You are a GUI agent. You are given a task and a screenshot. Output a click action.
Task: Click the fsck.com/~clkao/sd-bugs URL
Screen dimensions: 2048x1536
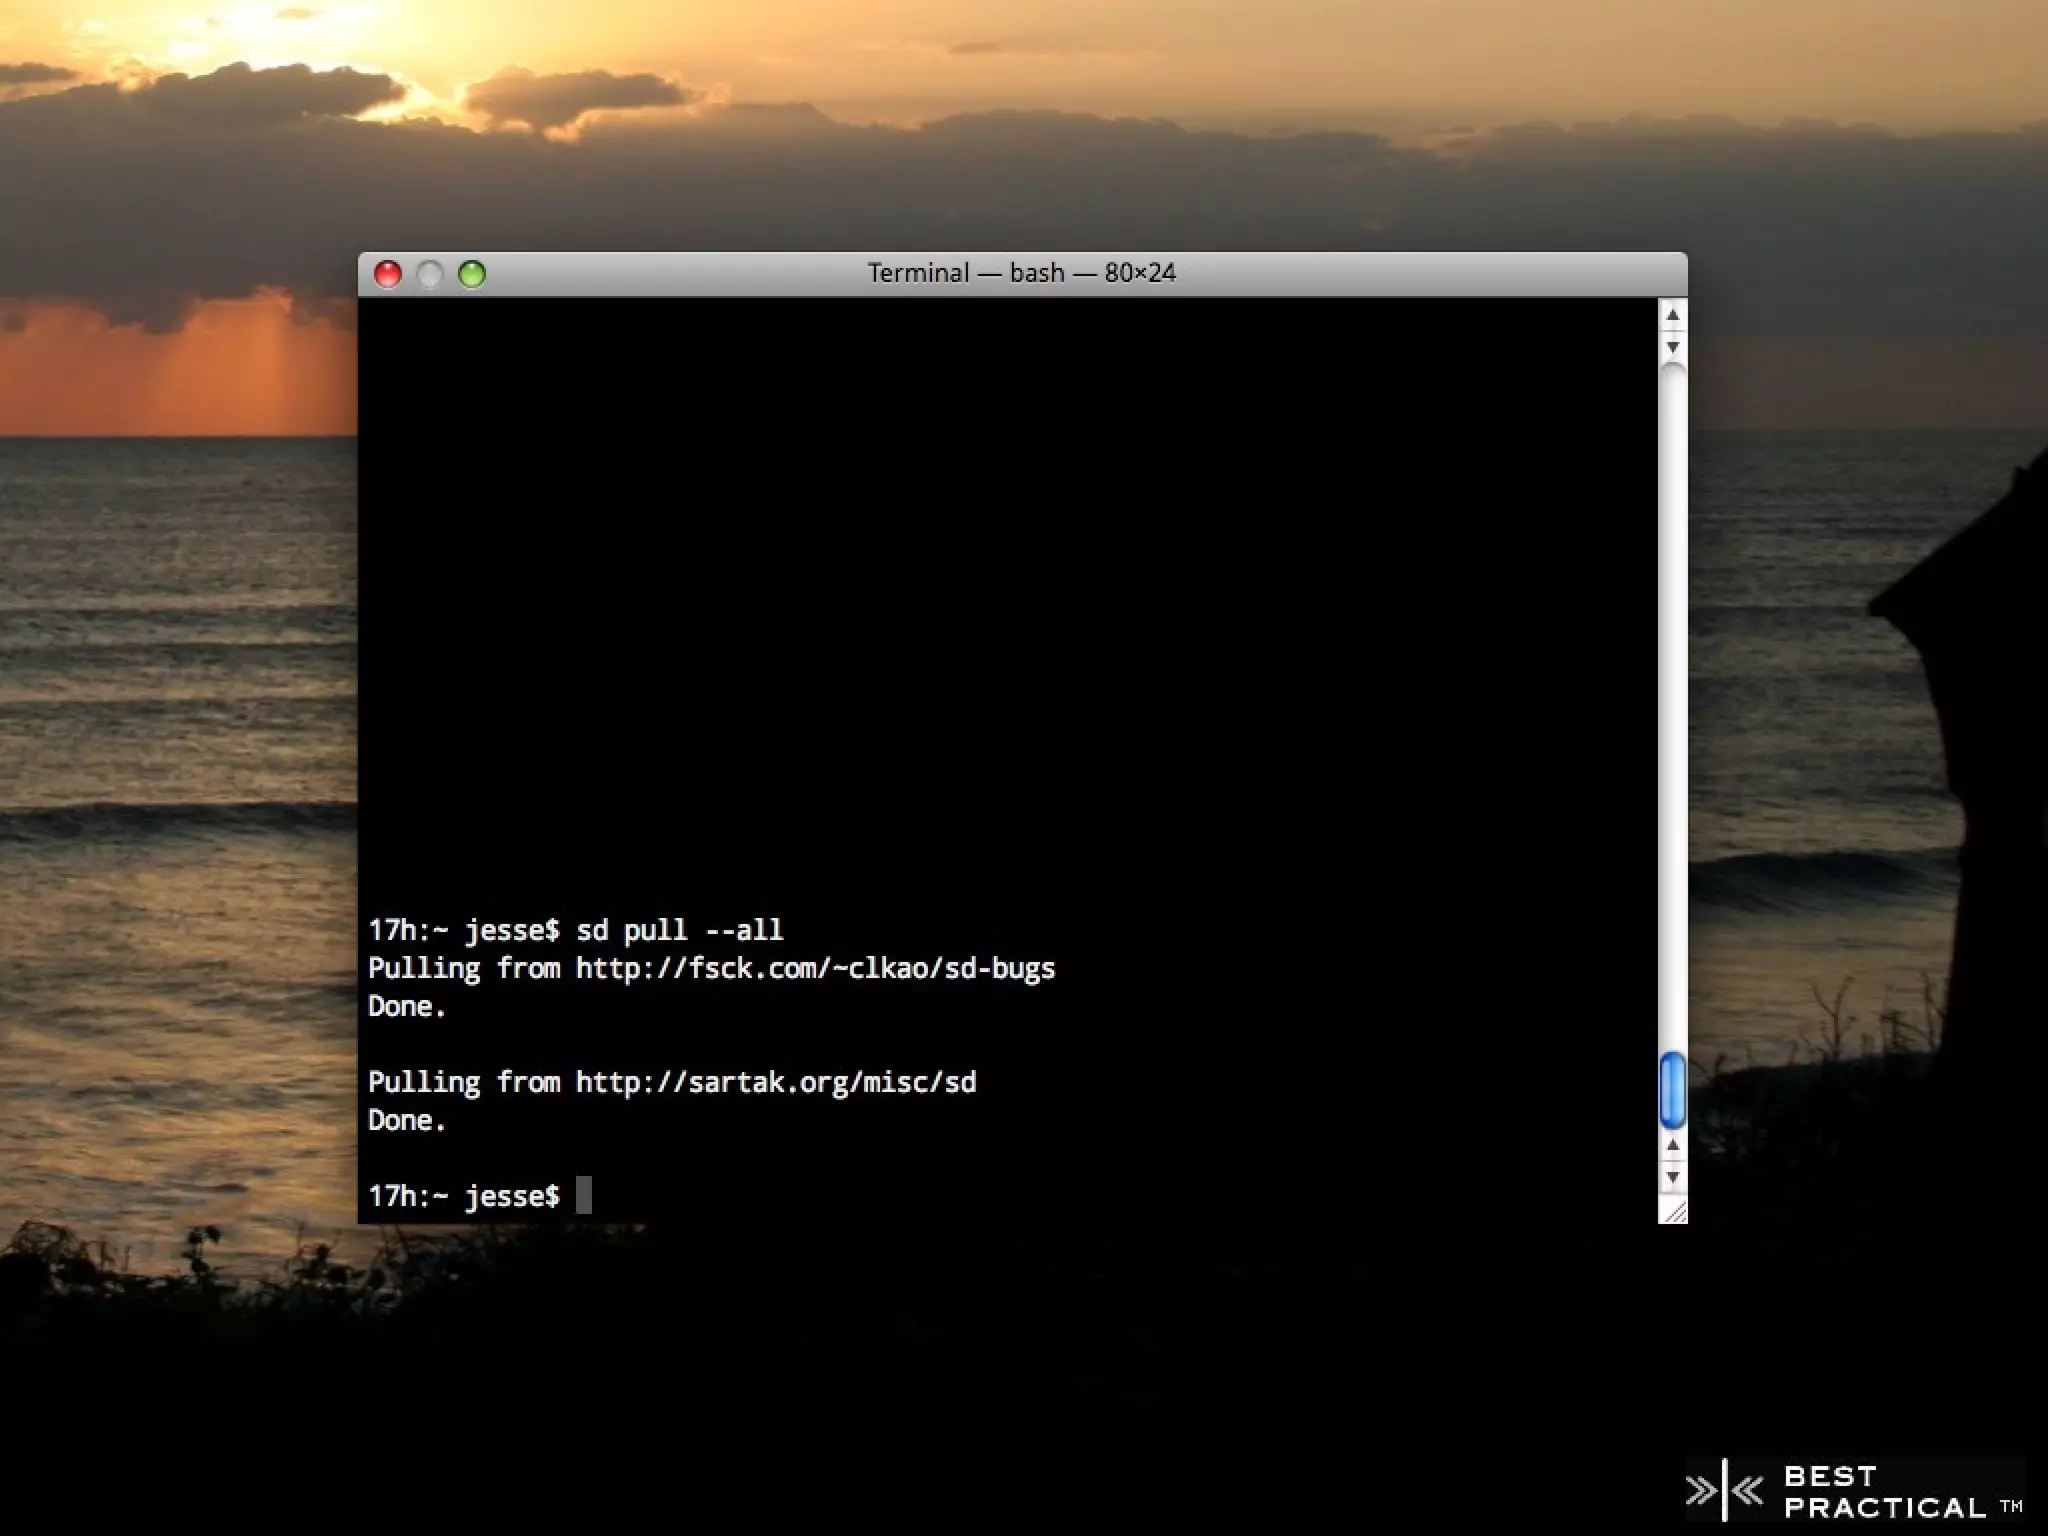click(x=815, y=968)
